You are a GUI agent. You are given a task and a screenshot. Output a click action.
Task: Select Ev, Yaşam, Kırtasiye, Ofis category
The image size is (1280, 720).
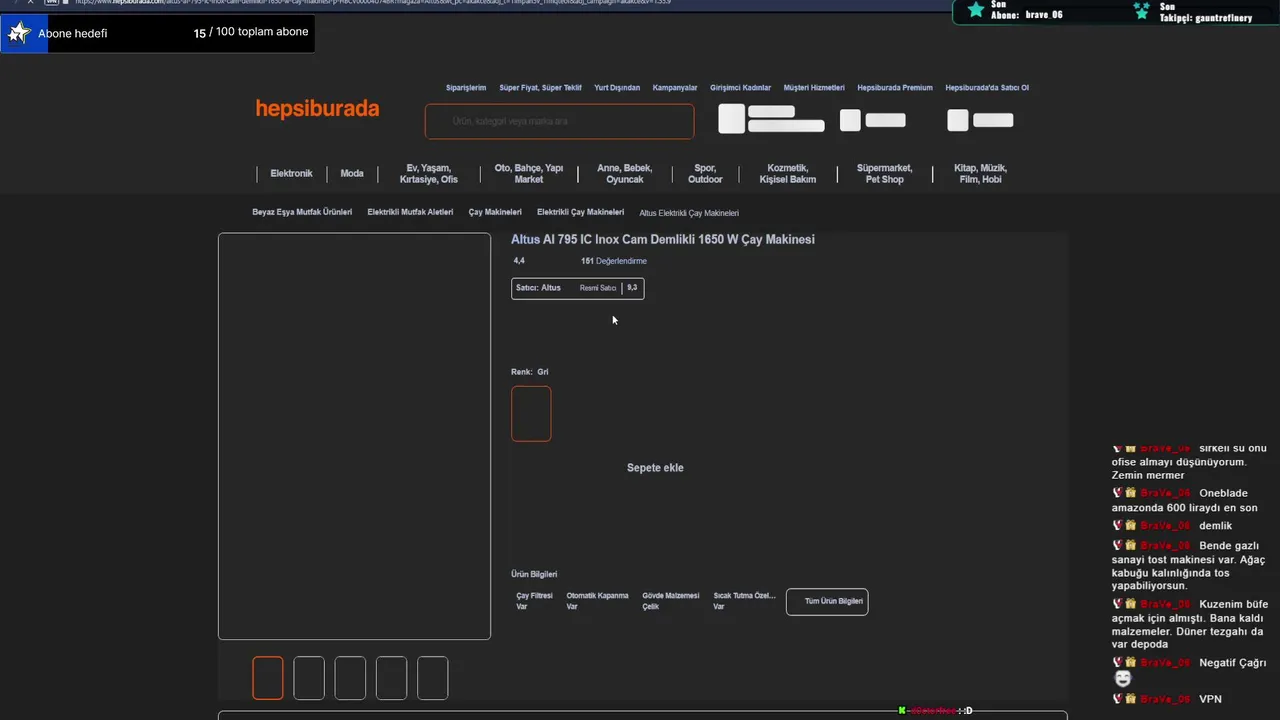tap(429, 174)
